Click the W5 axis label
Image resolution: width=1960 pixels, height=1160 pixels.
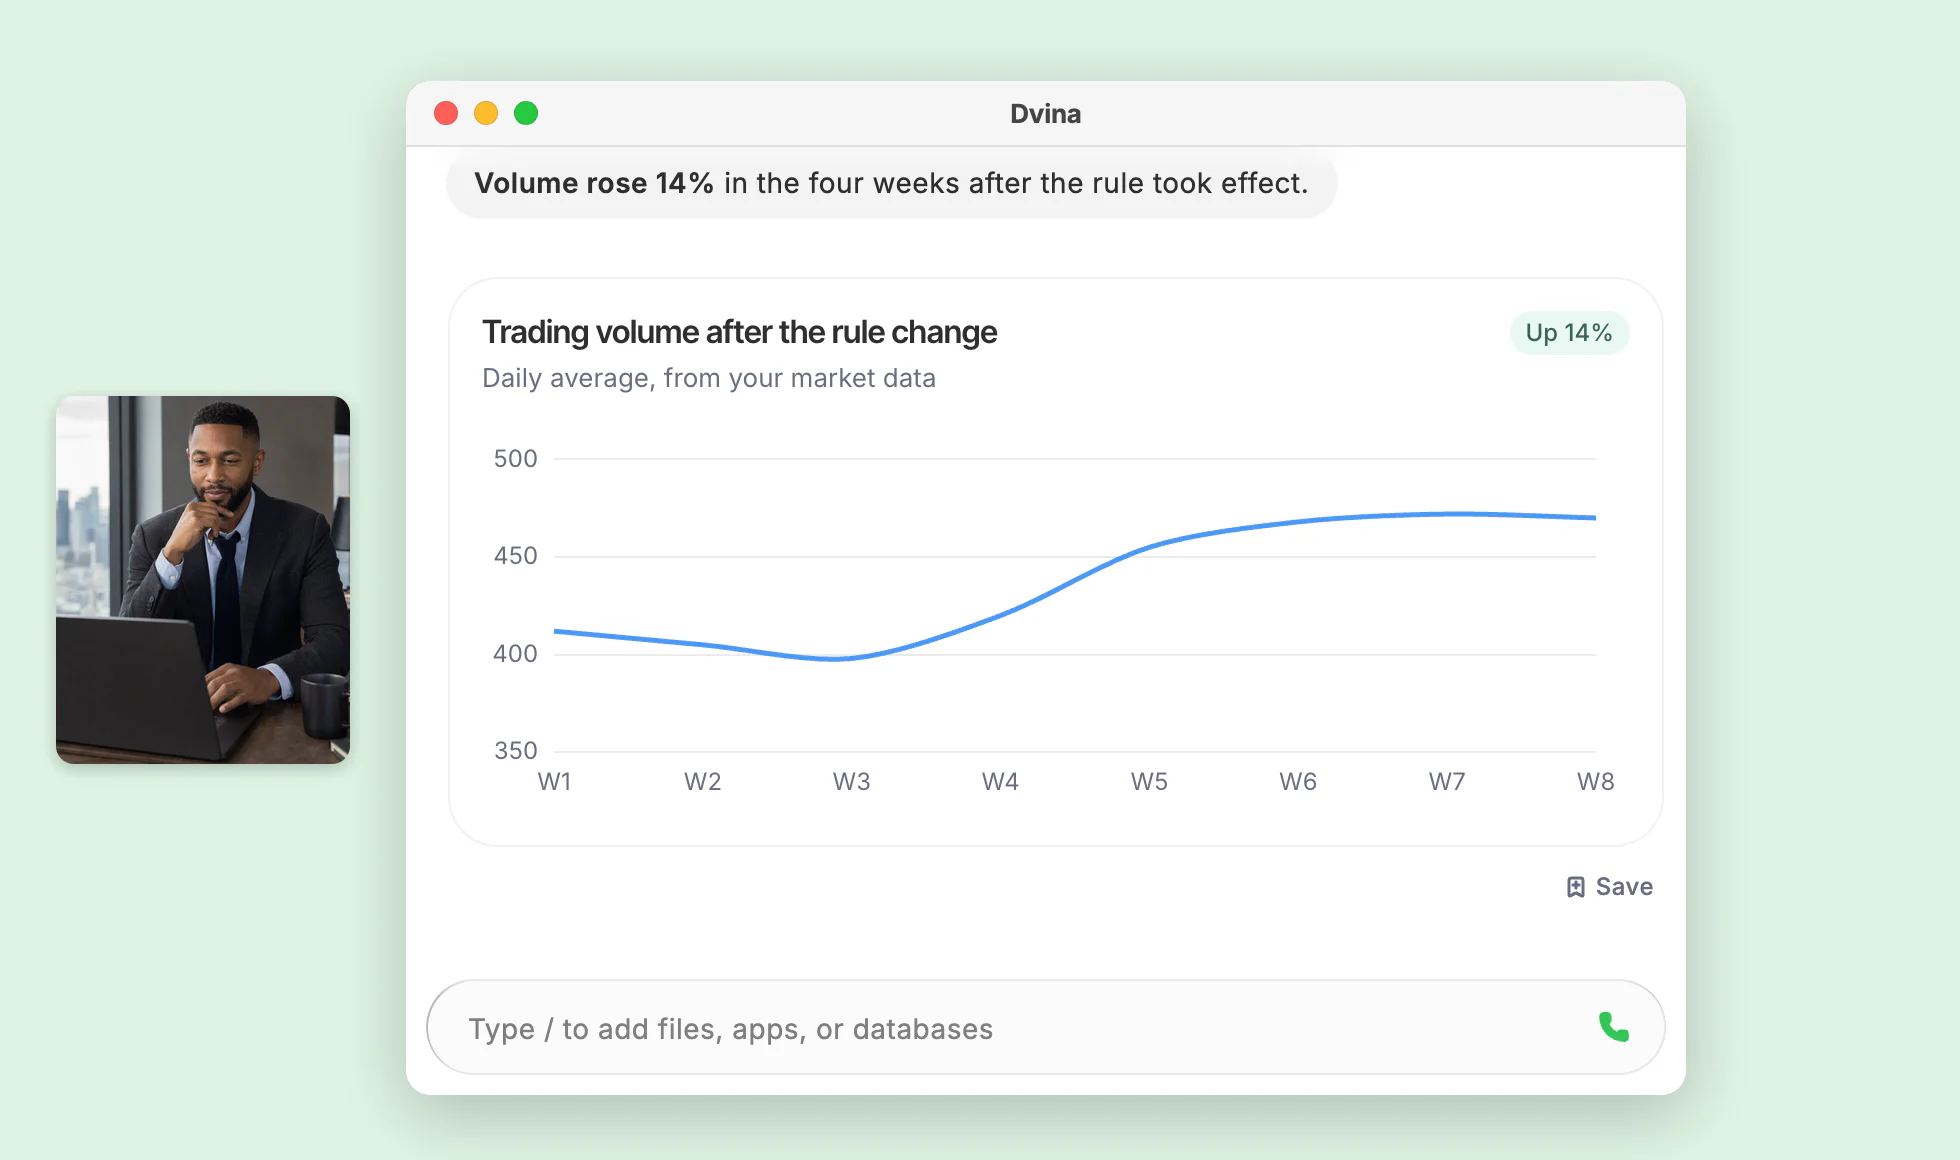pos(1149,782)
